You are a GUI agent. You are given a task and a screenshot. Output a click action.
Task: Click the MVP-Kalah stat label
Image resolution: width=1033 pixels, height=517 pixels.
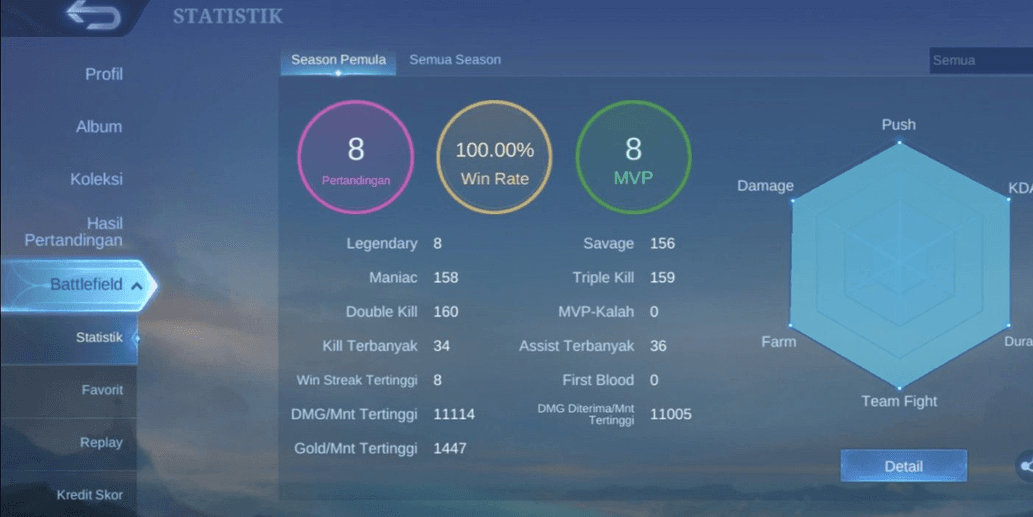596,312
